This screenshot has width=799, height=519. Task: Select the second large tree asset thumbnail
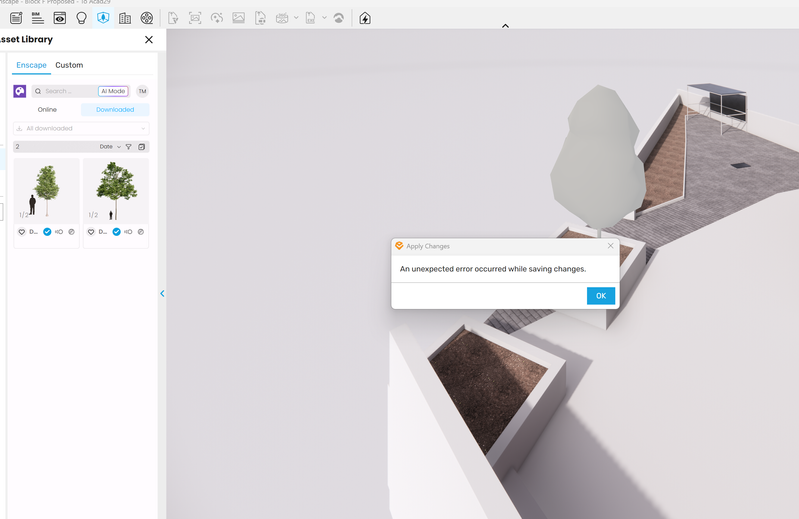click(116, 190)
